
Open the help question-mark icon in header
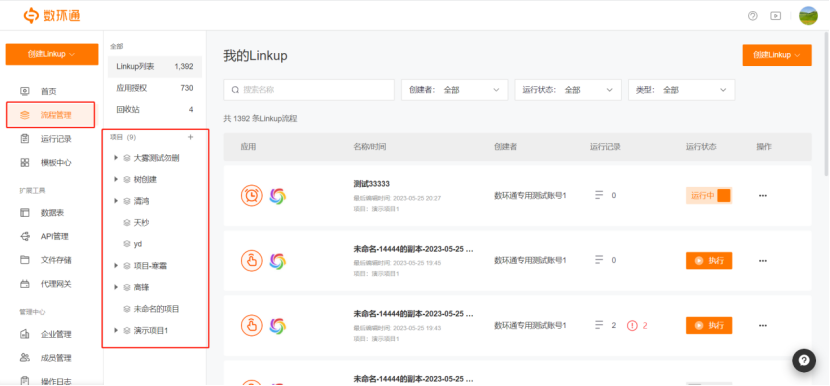[753, 16]
